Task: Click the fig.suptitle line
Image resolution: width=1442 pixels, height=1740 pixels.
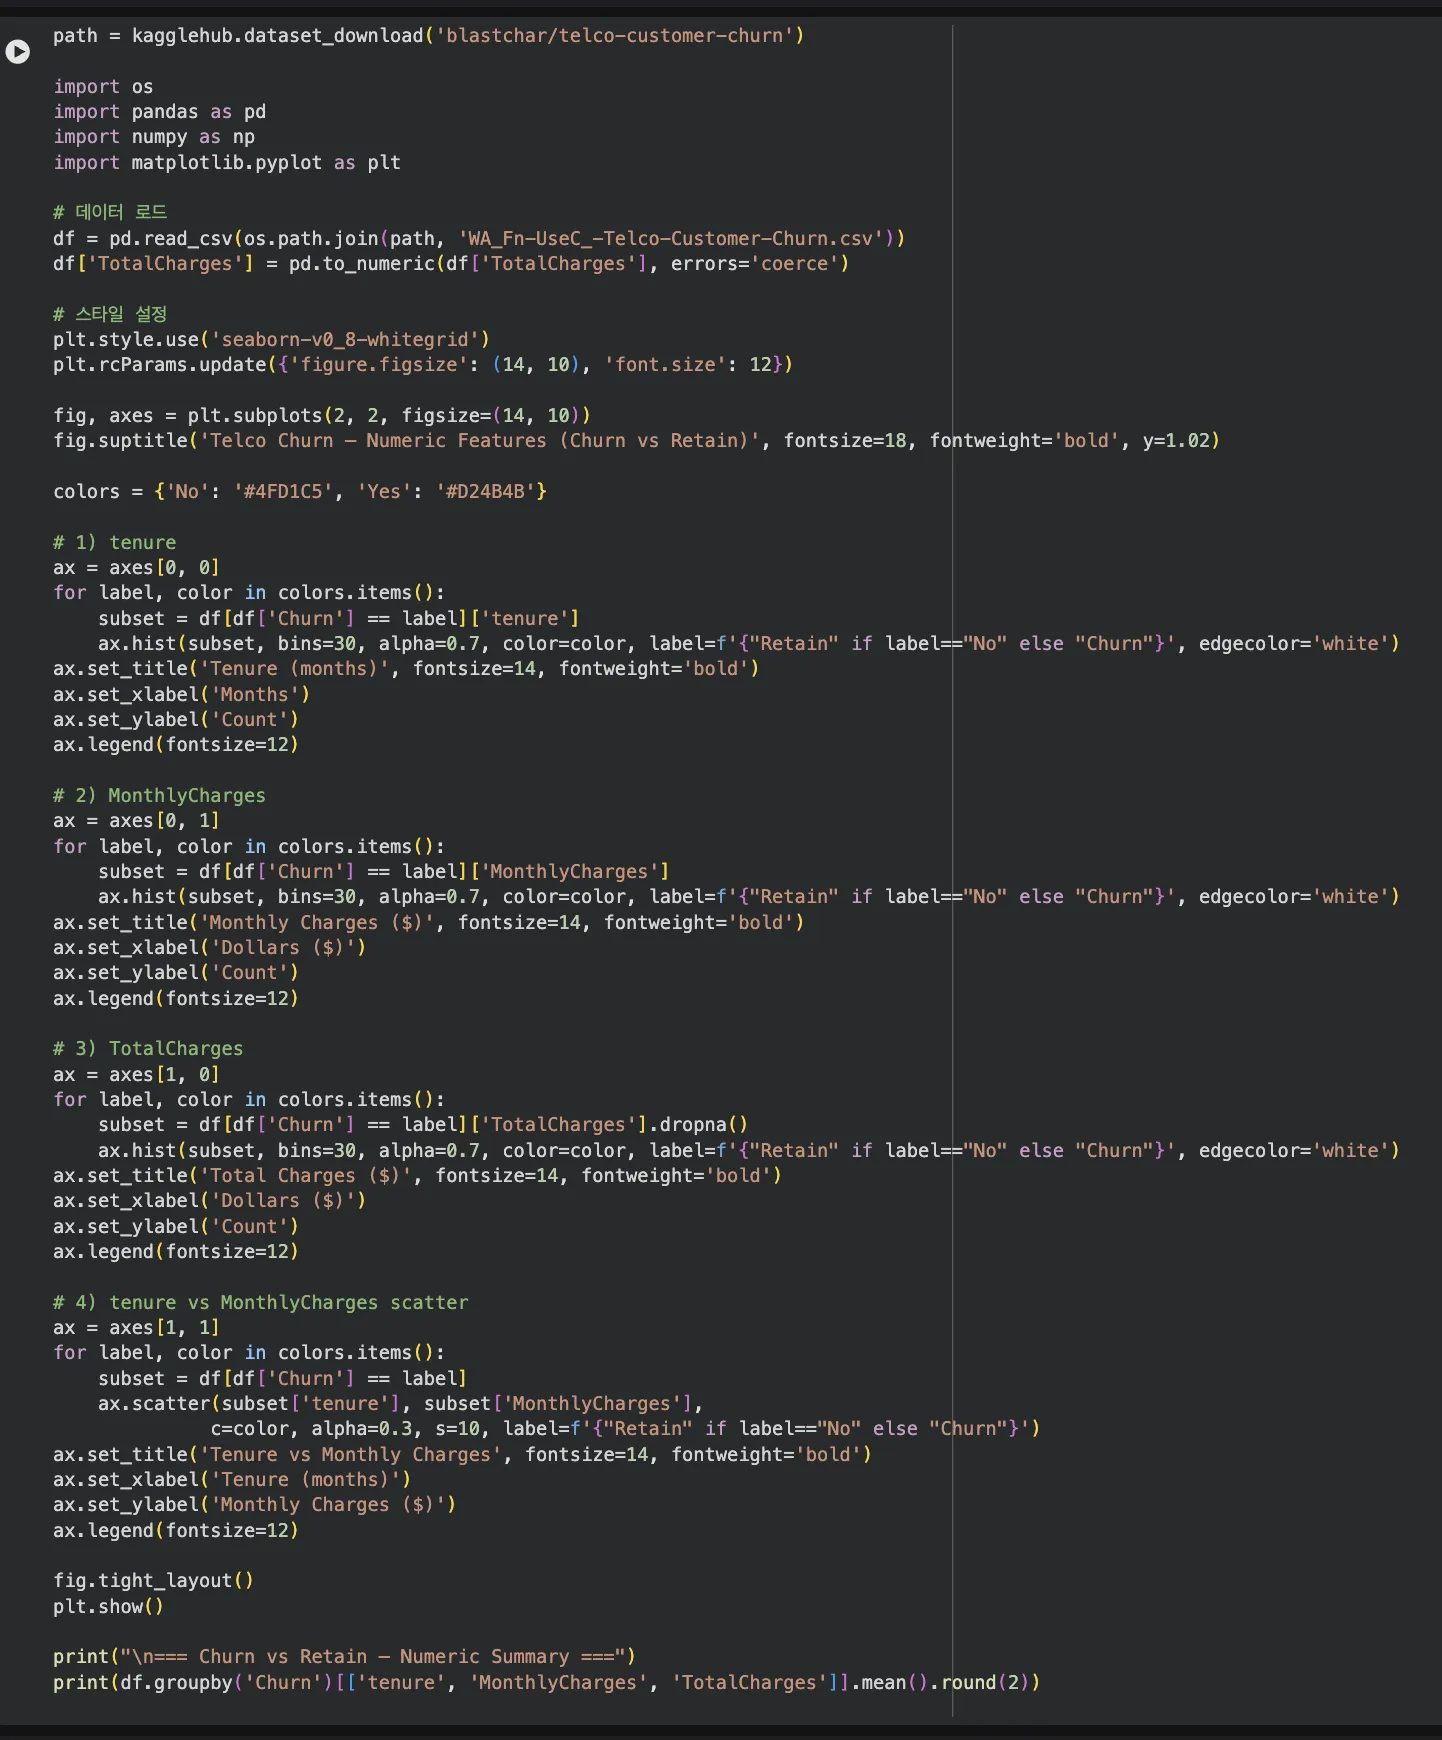Action: tap(635, 441)
